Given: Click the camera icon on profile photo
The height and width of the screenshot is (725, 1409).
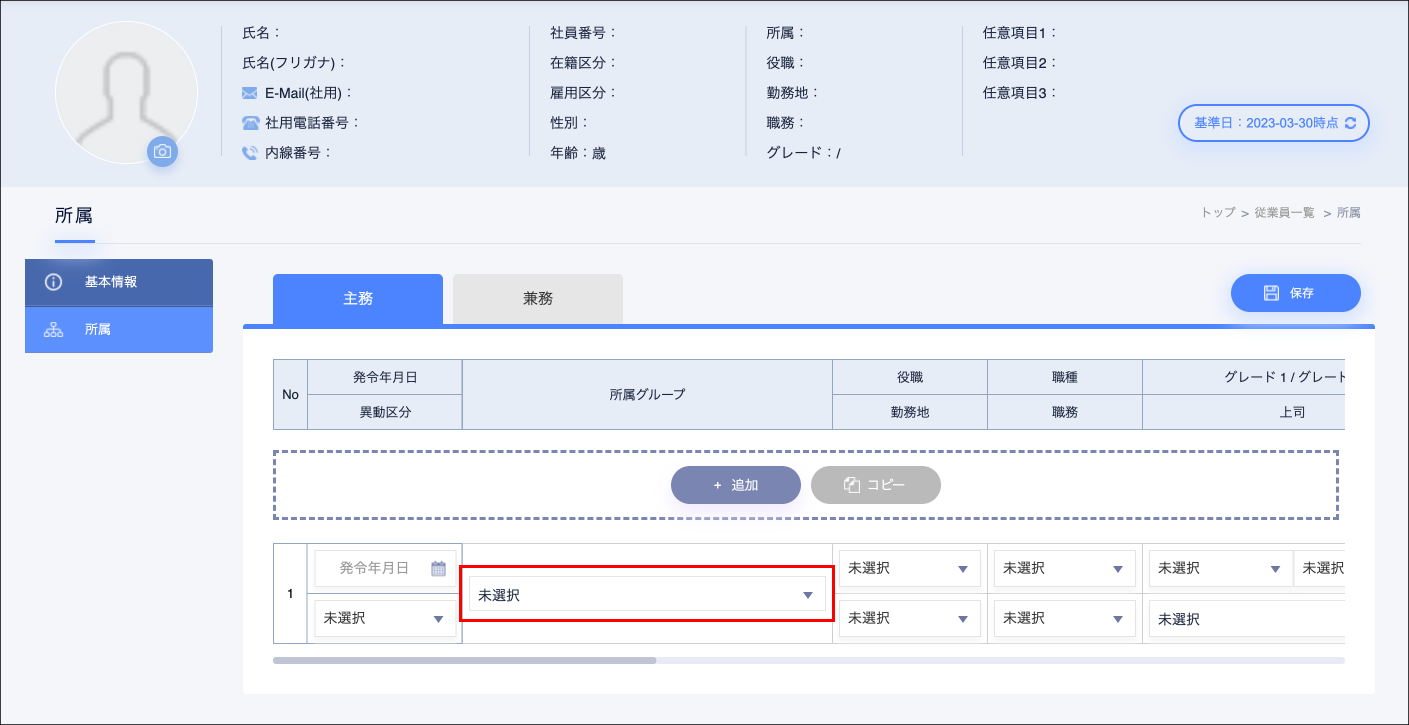Looking at the screenshot, I should pos(162,152).
